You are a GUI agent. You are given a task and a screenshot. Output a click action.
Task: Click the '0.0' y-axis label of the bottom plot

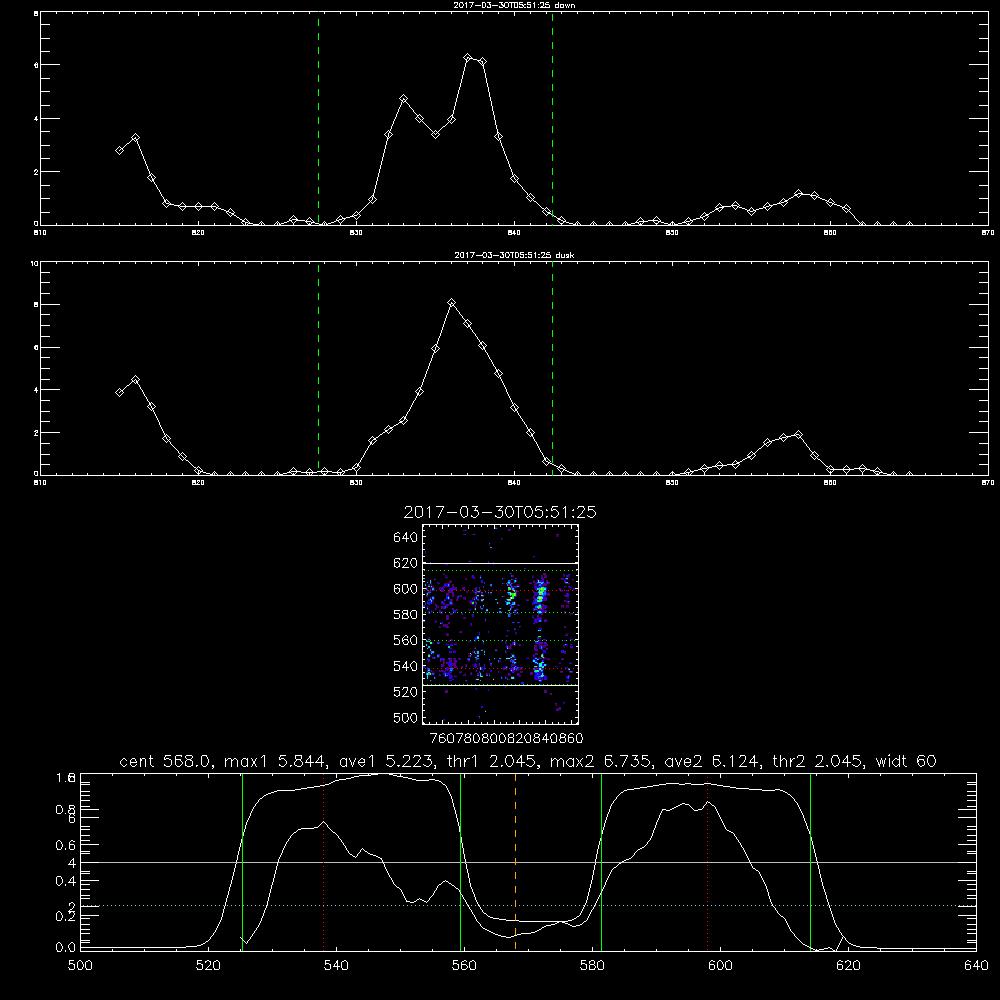pos(65,947)
